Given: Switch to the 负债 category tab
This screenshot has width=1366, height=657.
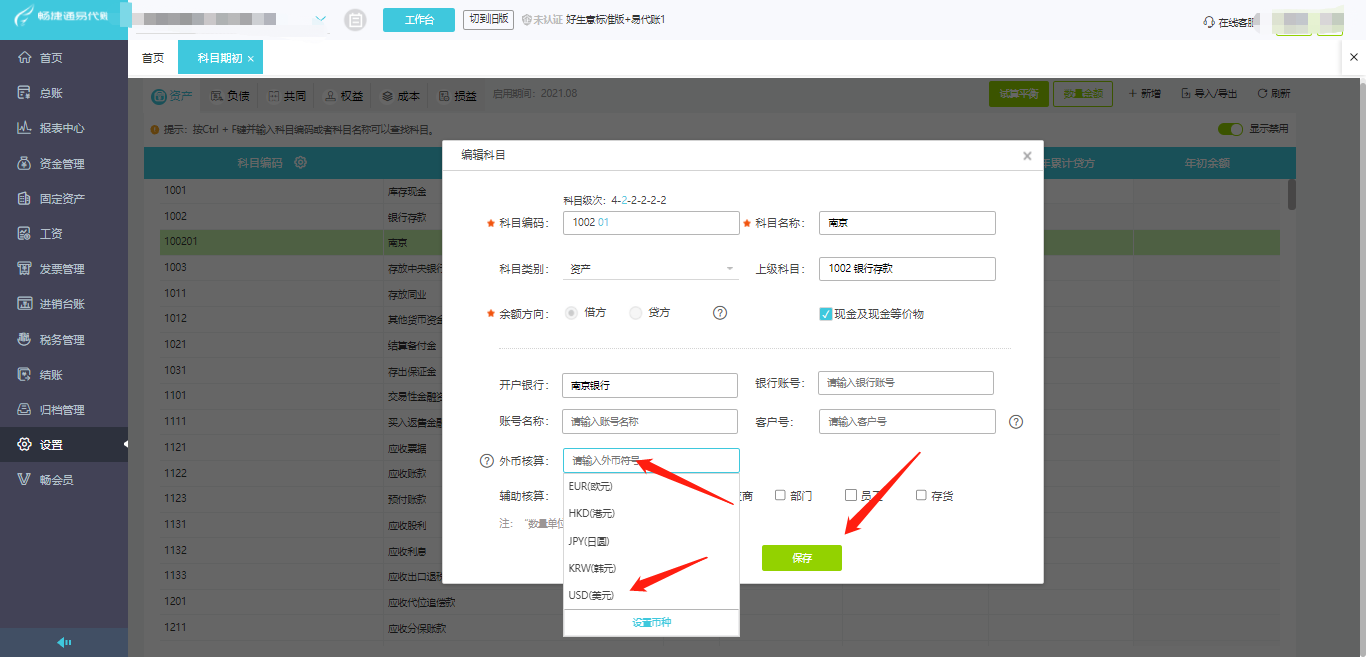Looking at the screenshot, I should (231, 96).
